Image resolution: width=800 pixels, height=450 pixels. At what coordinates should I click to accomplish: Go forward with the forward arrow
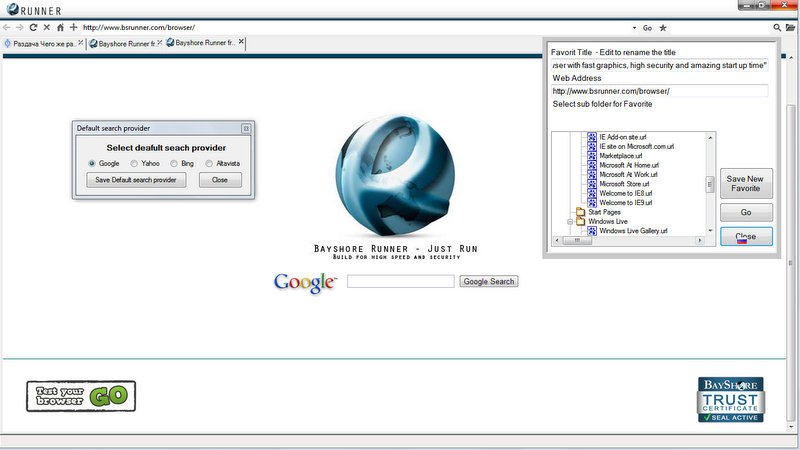pos(19,28)
